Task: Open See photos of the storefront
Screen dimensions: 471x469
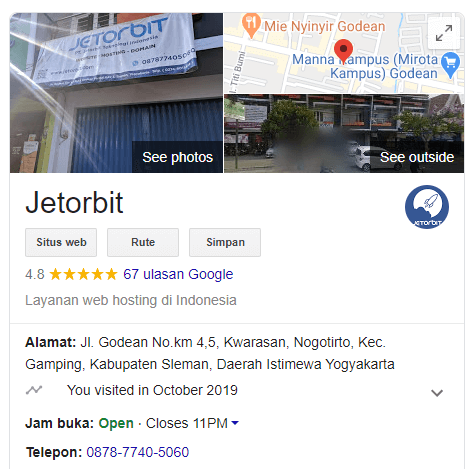Action: (178, 157)
